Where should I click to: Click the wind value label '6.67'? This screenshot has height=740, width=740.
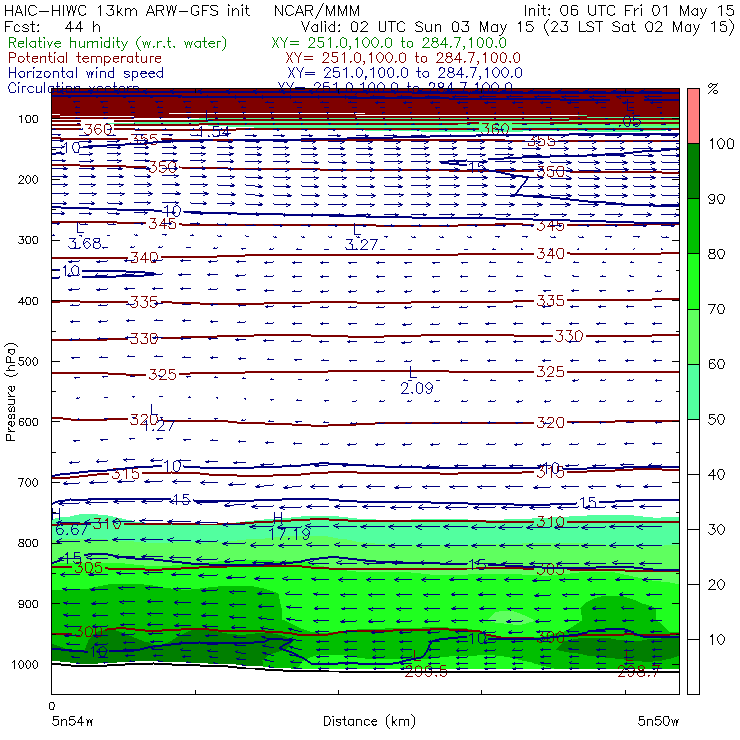72,530
